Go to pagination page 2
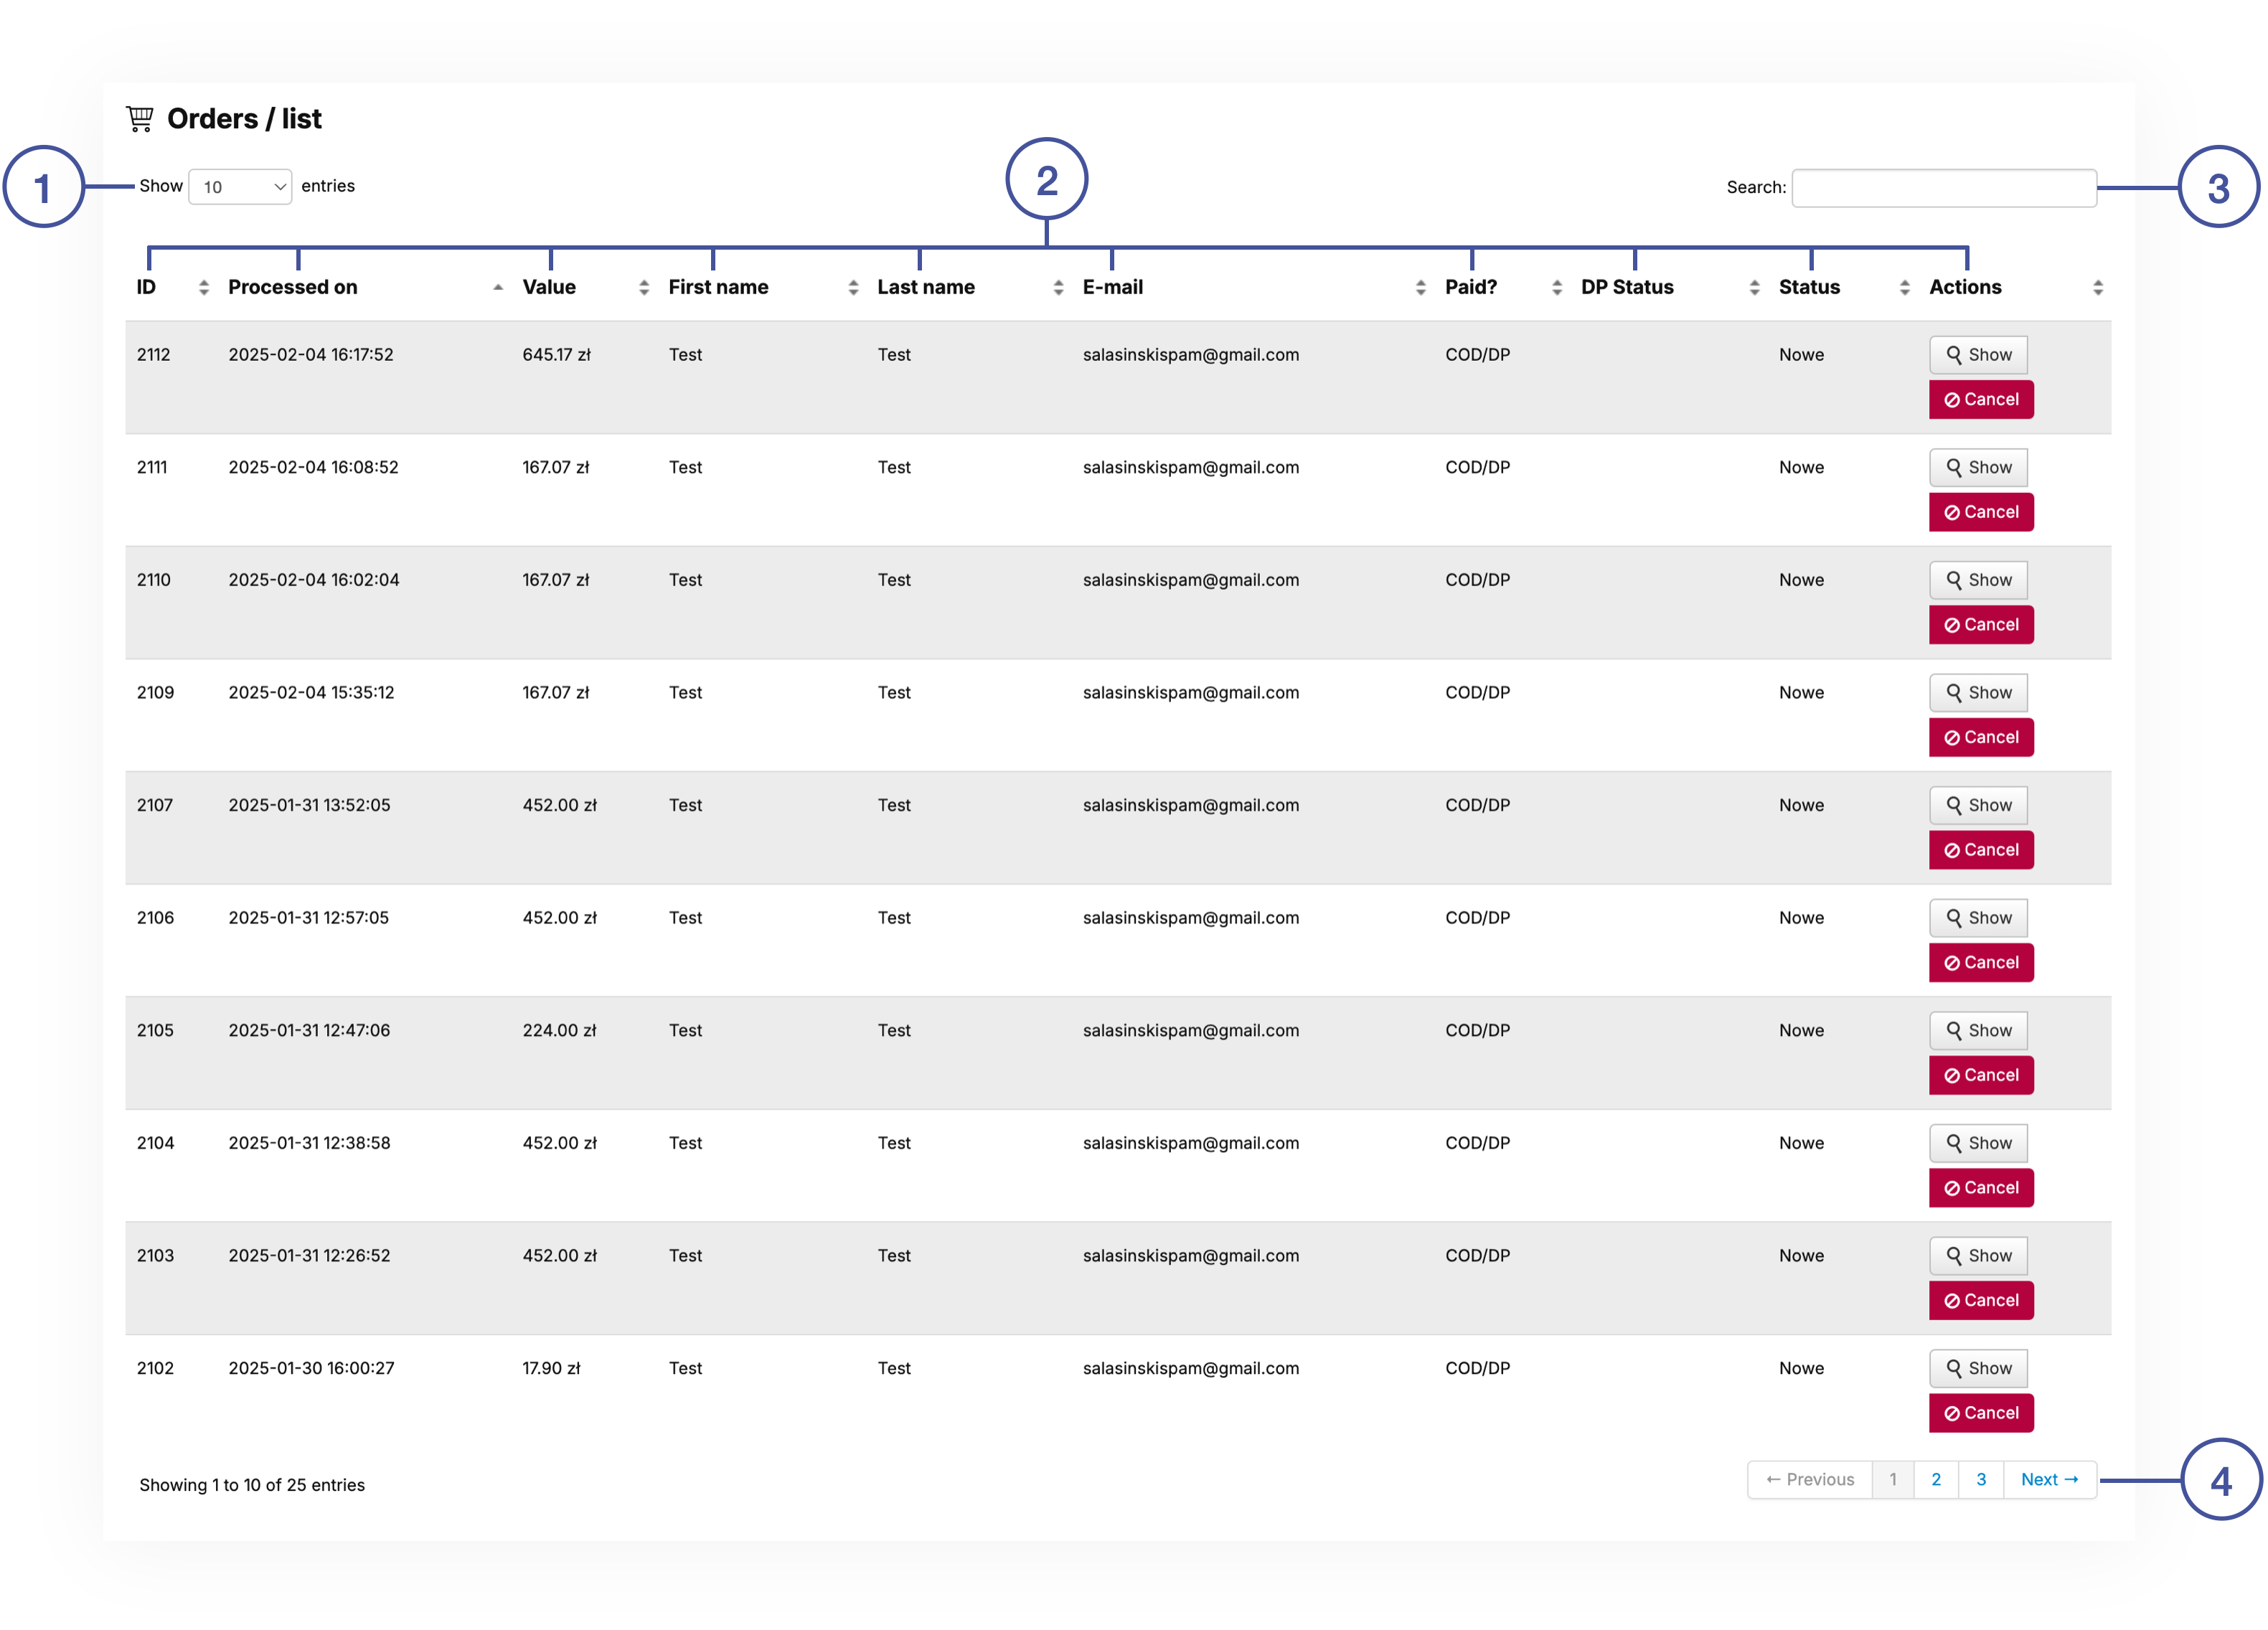 [x=1935, y=1479]
